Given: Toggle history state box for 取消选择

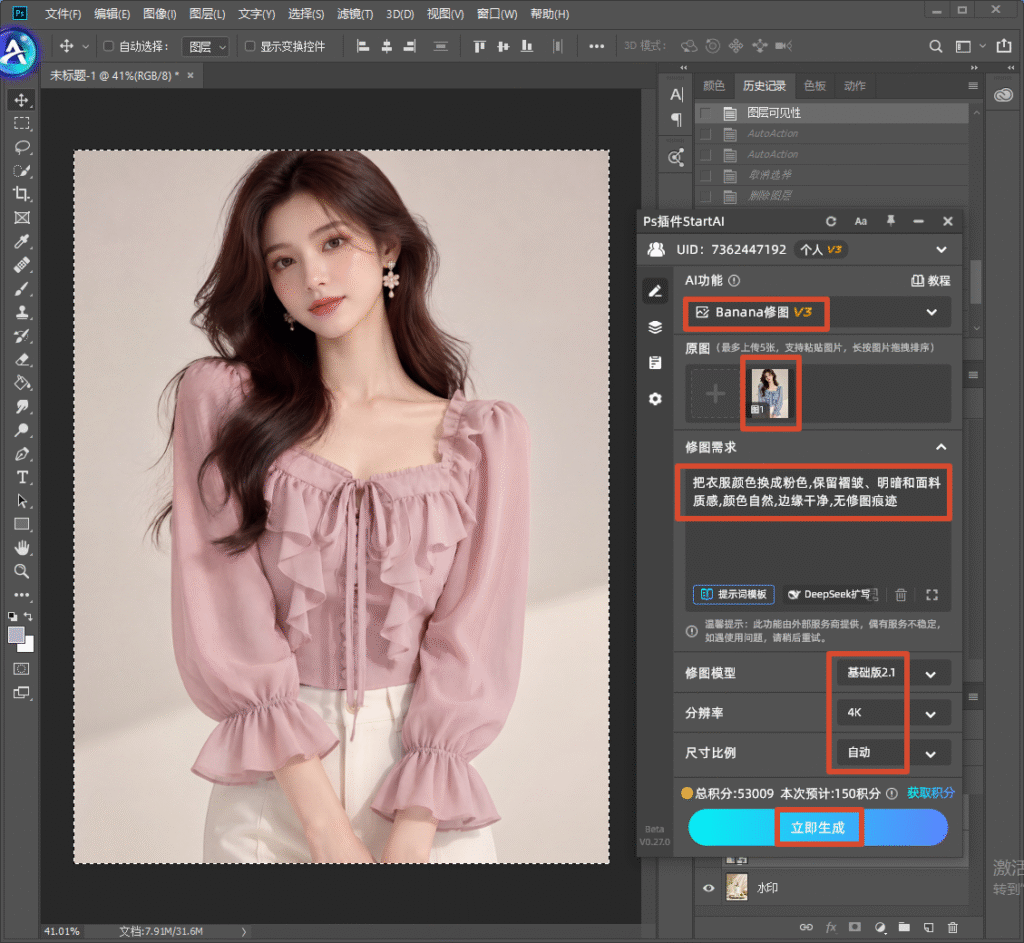Looking at the screenshot, I should click(x=705, y=175).
